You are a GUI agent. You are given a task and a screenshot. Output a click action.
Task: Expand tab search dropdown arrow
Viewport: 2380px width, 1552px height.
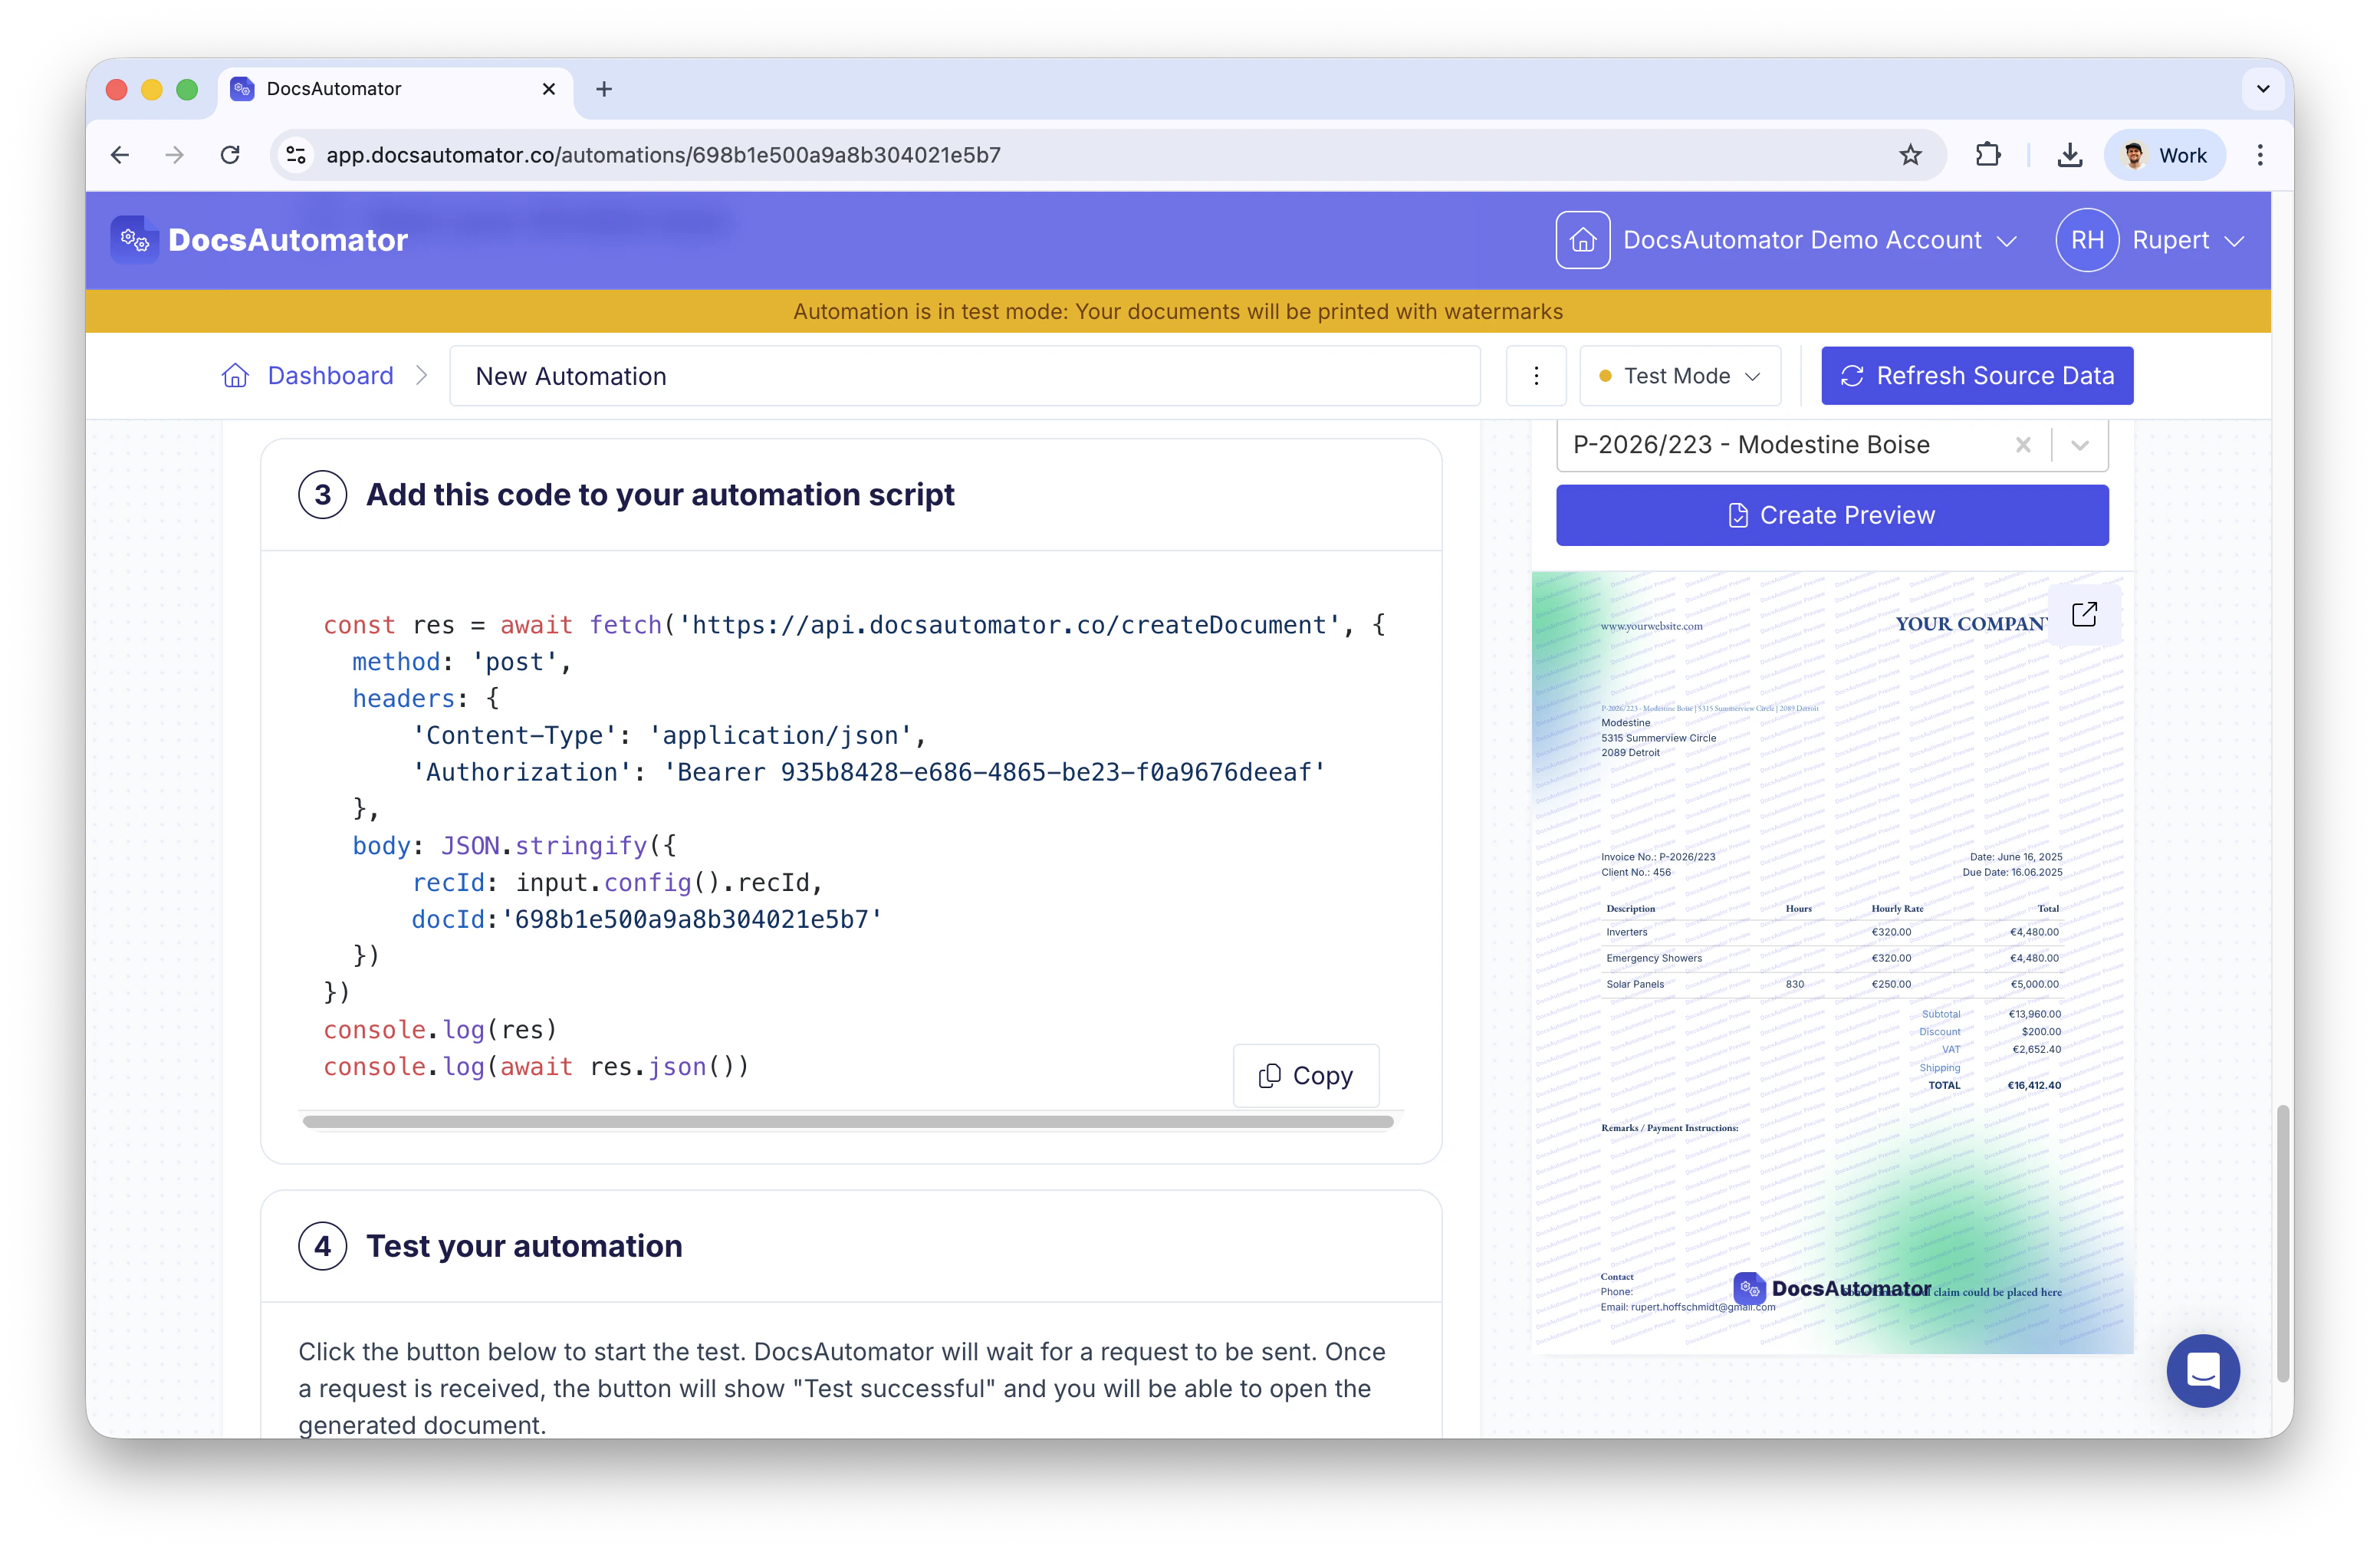click(2263, 89)
